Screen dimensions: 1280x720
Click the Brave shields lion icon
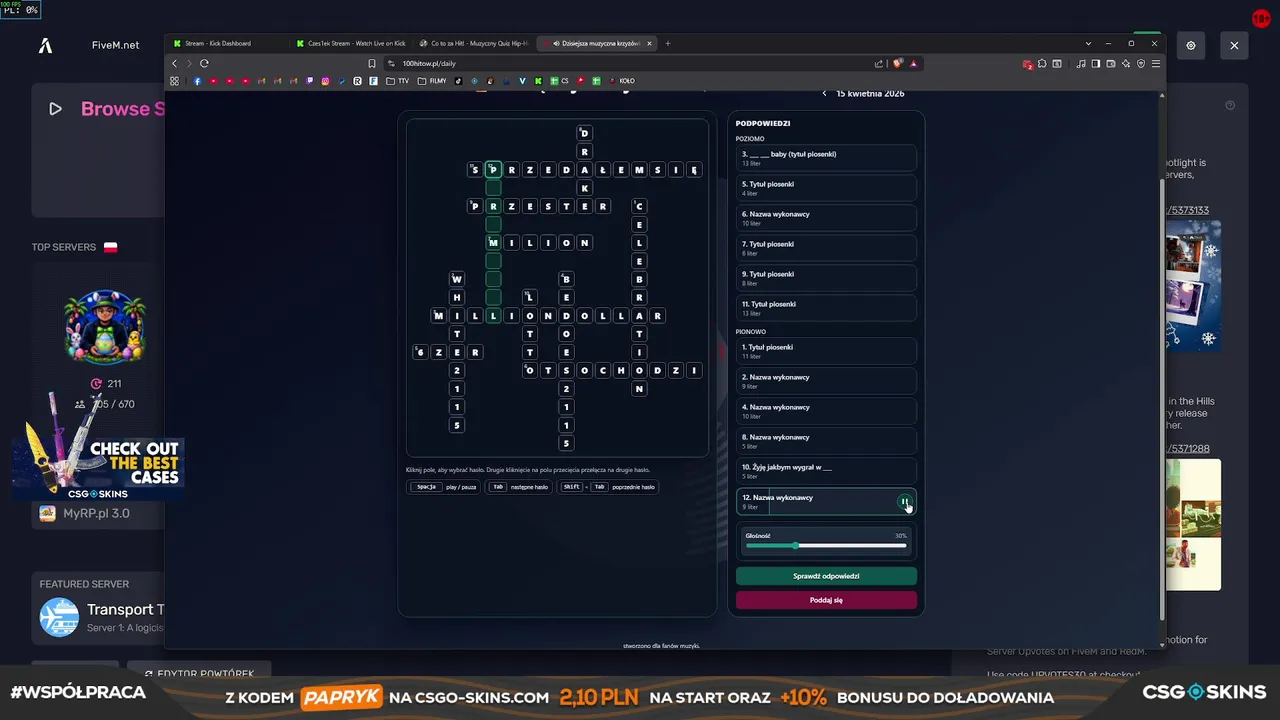click(x=897, y=63)
